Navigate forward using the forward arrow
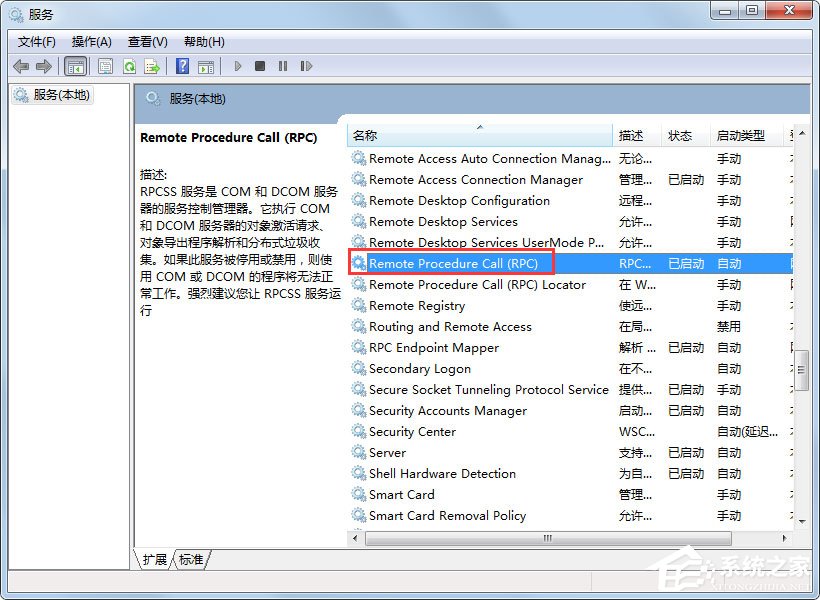 (x=43, y=66)
